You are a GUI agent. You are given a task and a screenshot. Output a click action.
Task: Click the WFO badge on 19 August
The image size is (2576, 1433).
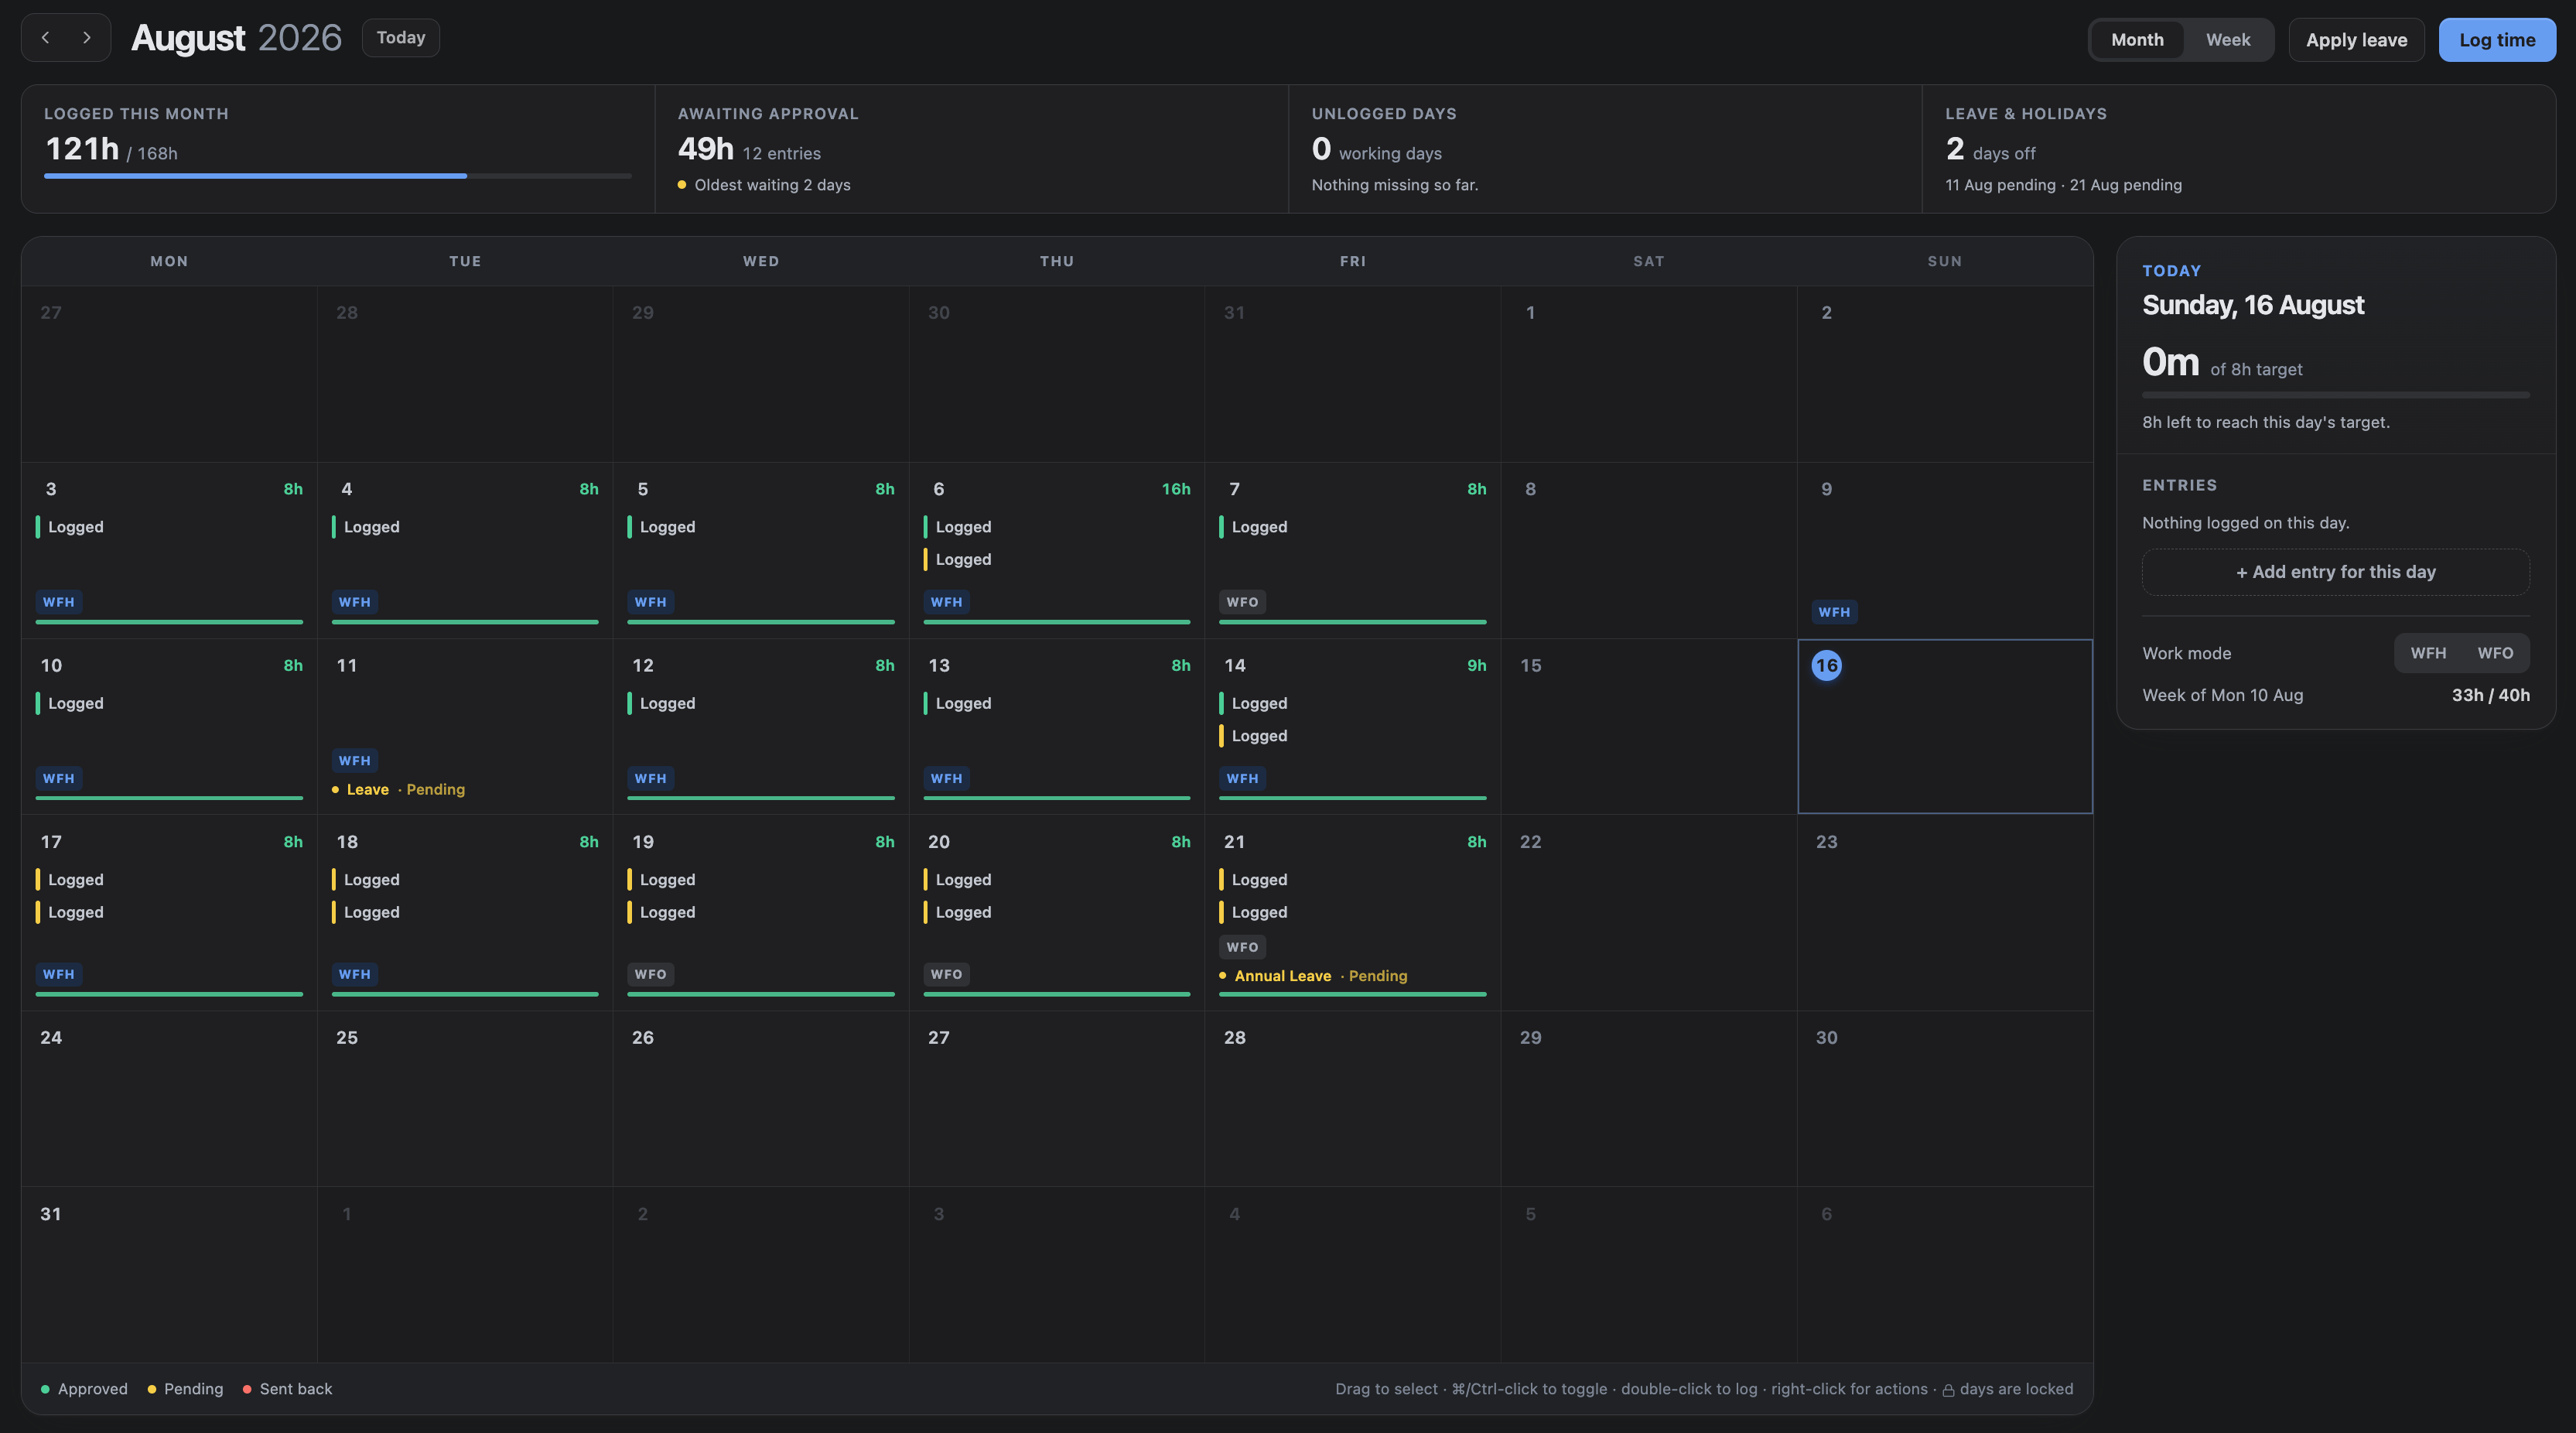coord(650,974)
